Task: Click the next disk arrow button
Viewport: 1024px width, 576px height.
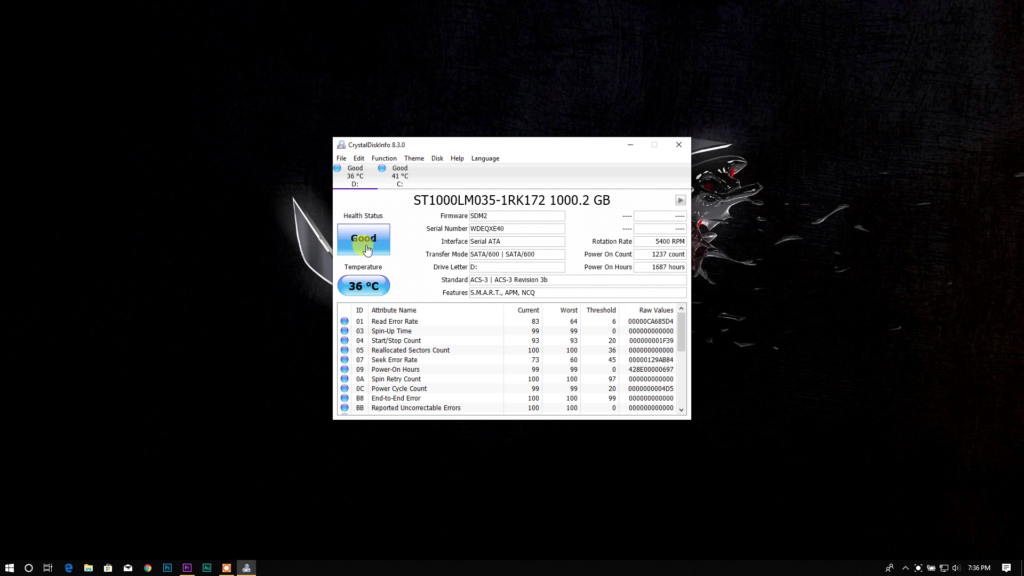Action: pyautogui.click(x=680, y=200)
